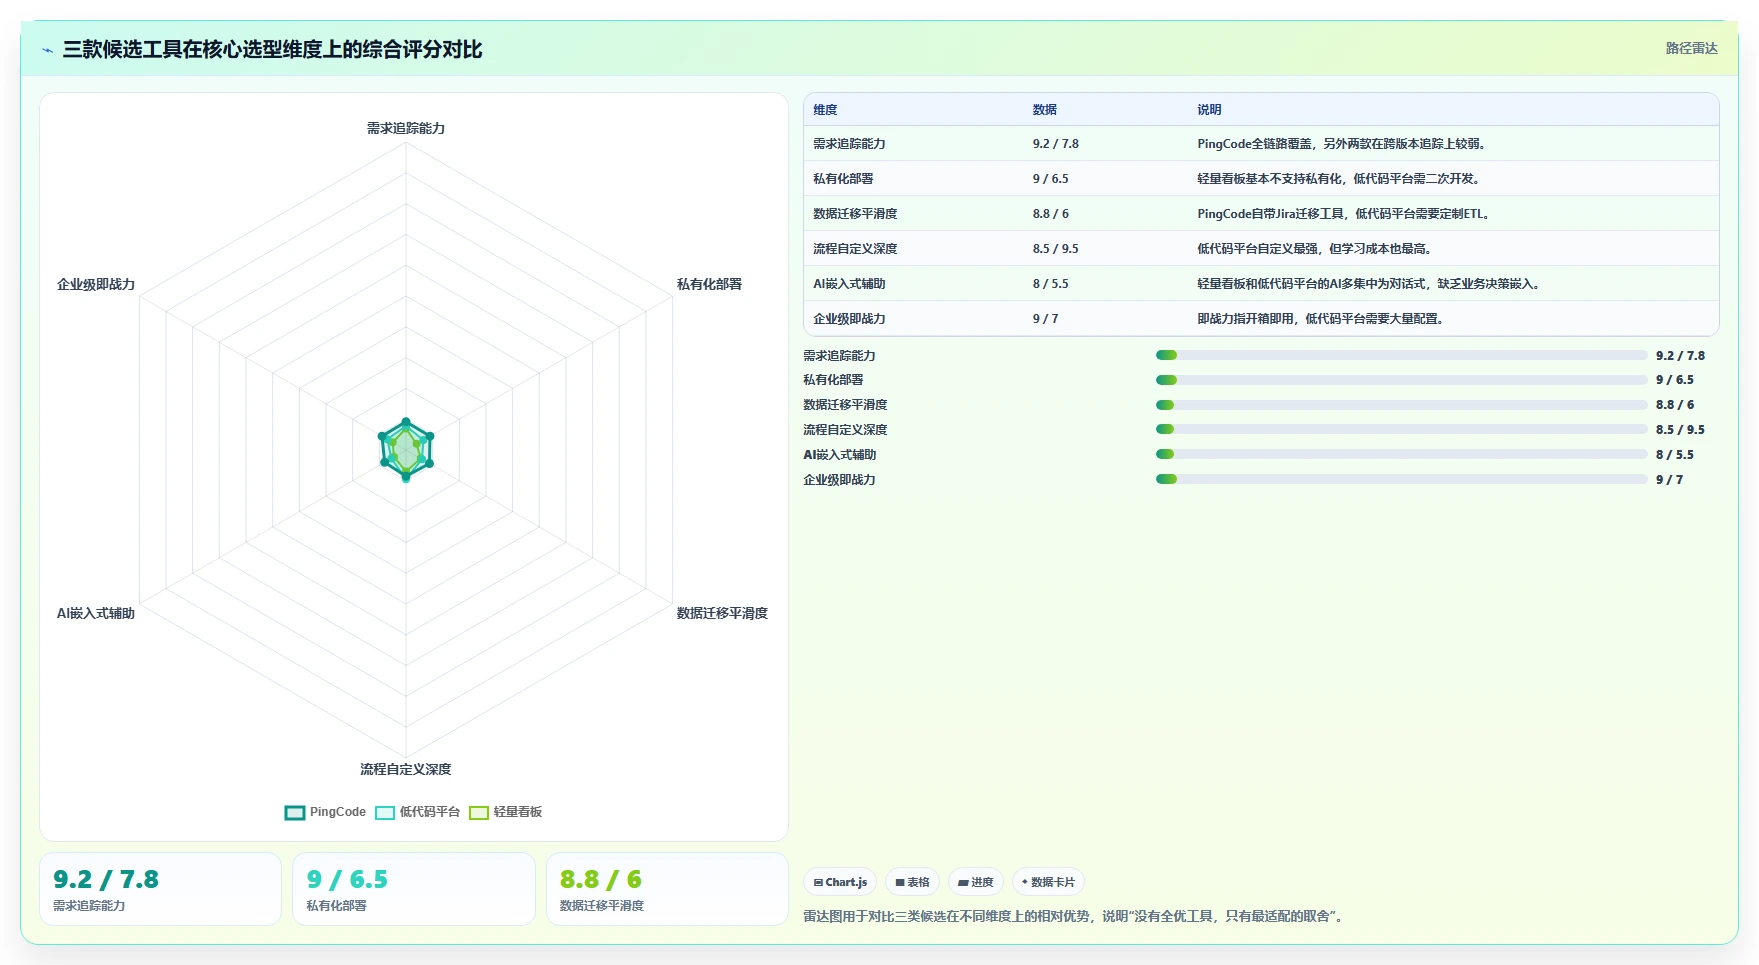This screenshot has width=1759, height=965.
Task: Click the note PingCode自带Jira迁移工具
Action: [x=1345, y=214]
